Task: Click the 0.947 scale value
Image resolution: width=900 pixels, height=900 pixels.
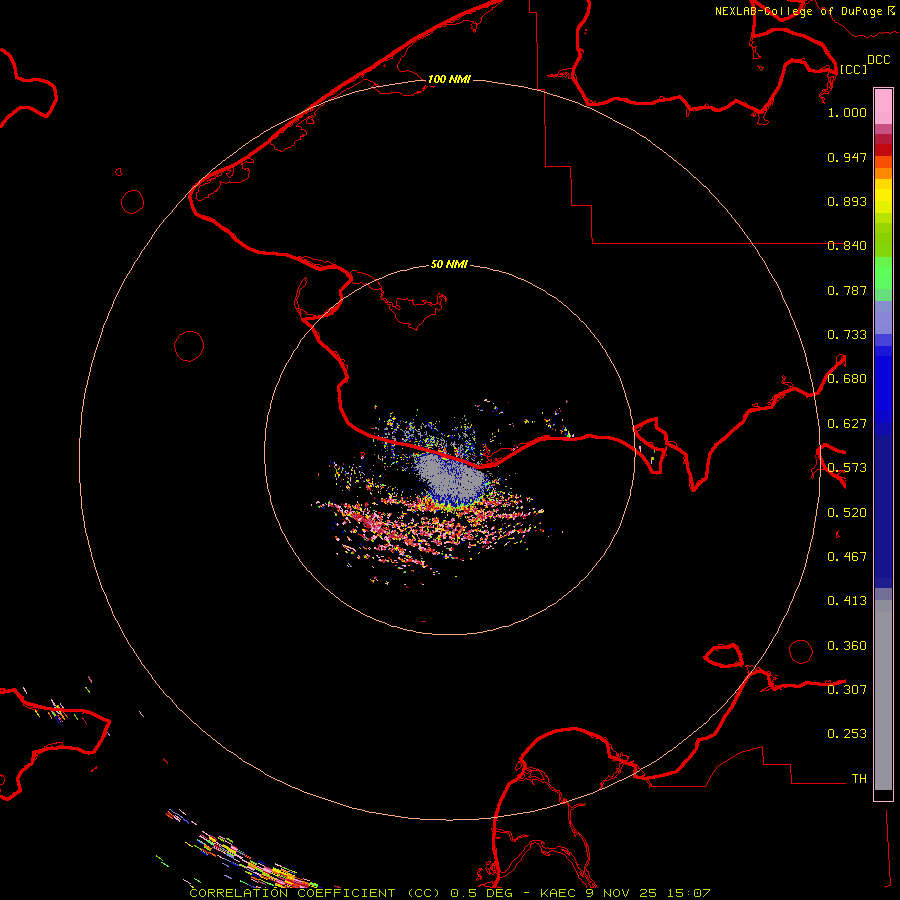Action: click(847, 157)
